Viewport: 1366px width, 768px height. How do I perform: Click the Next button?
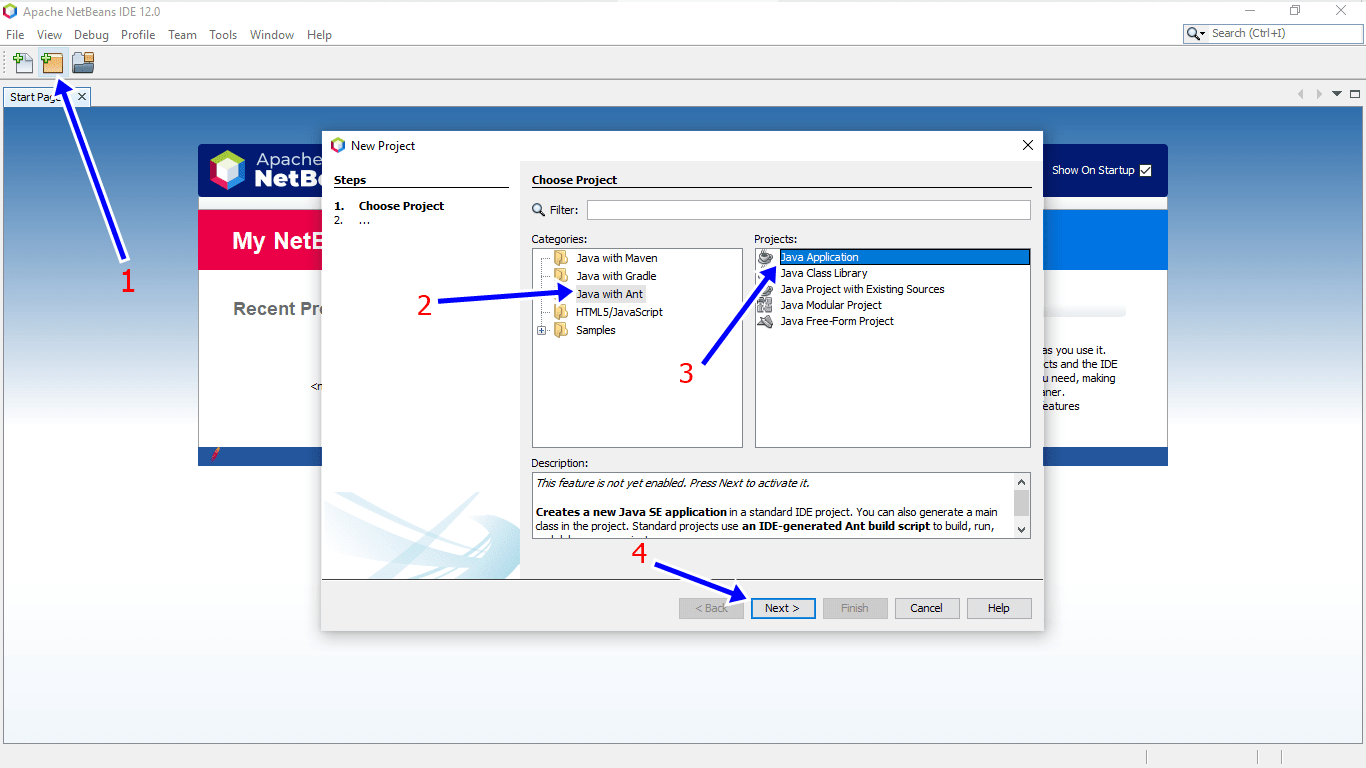[x=783, y=608]
